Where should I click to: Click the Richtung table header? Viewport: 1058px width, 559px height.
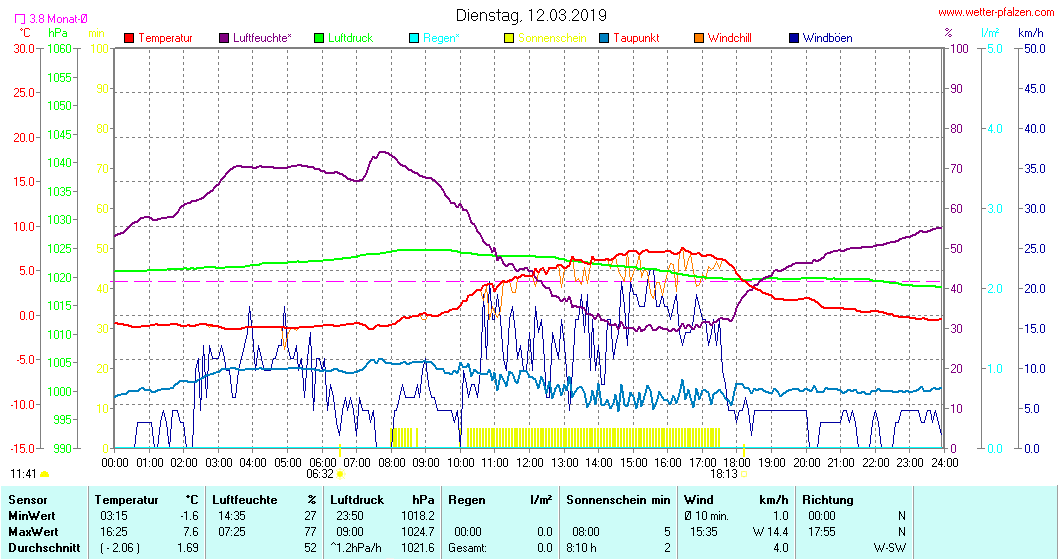[x=828, y=500]
